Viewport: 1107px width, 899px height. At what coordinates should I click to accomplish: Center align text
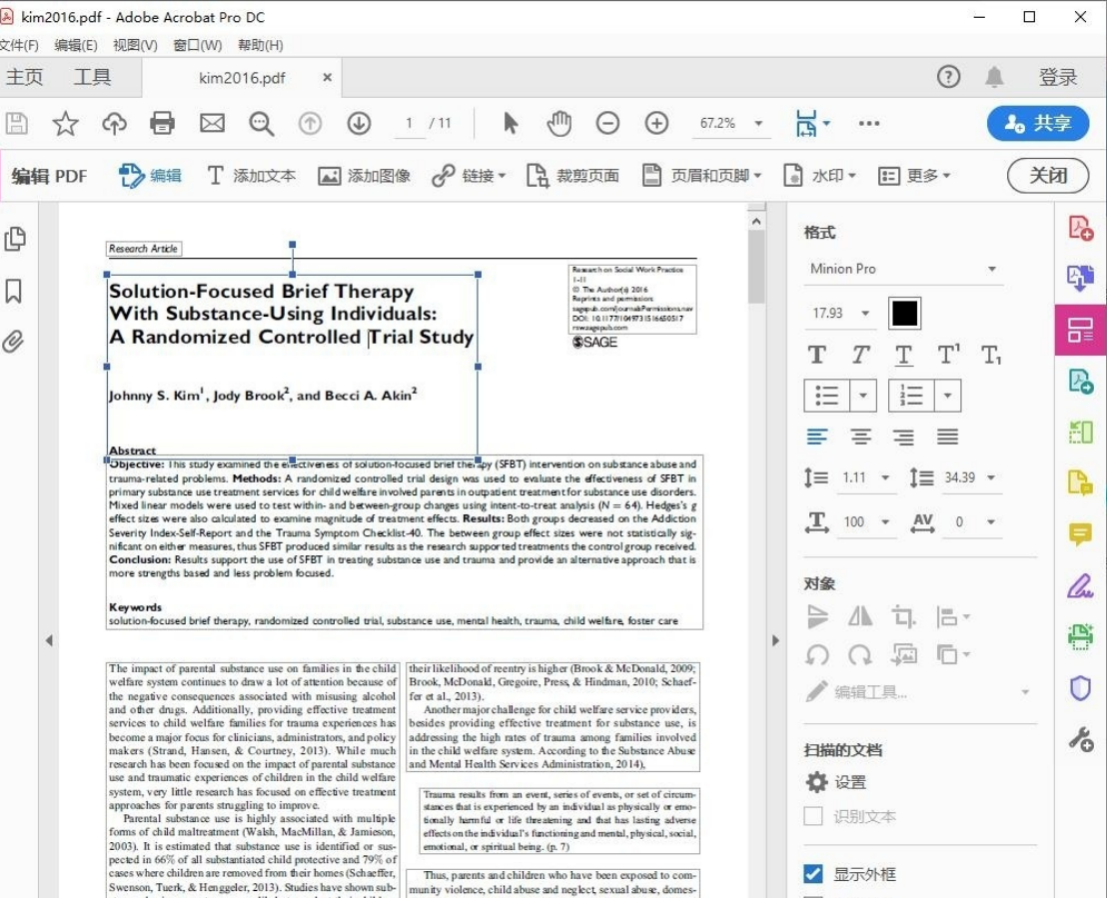click(860, 437)
